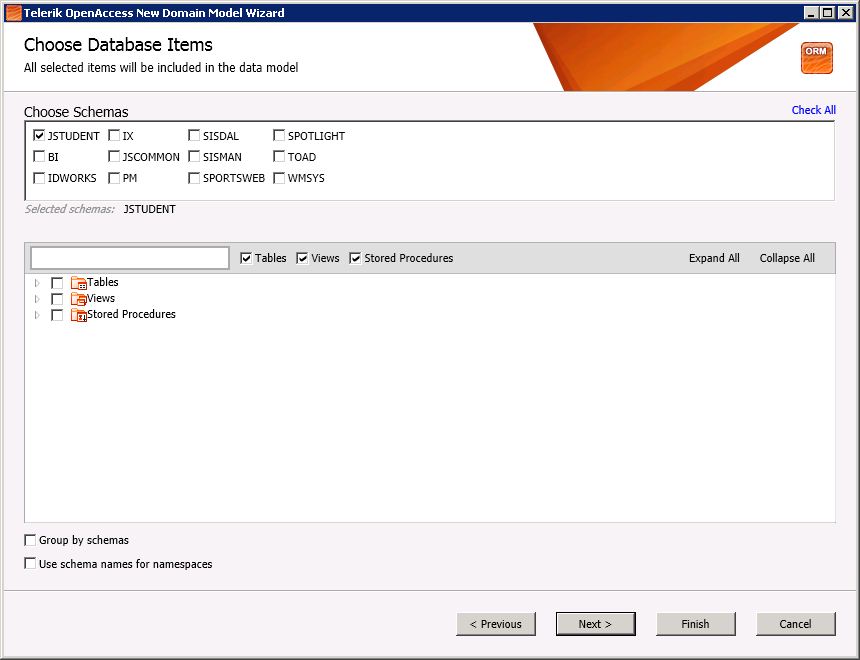Click Expand All
This screenshot has height=660, width=860.
714,258
